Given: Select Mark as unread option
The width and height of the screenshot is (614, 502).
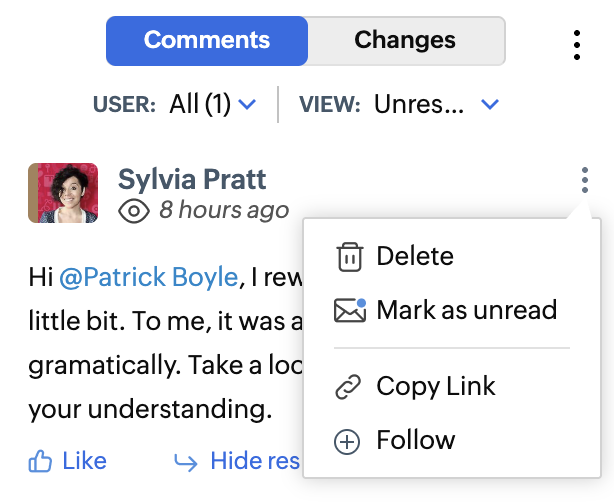Looking at the screenshot, I should (x=466, y=310).
